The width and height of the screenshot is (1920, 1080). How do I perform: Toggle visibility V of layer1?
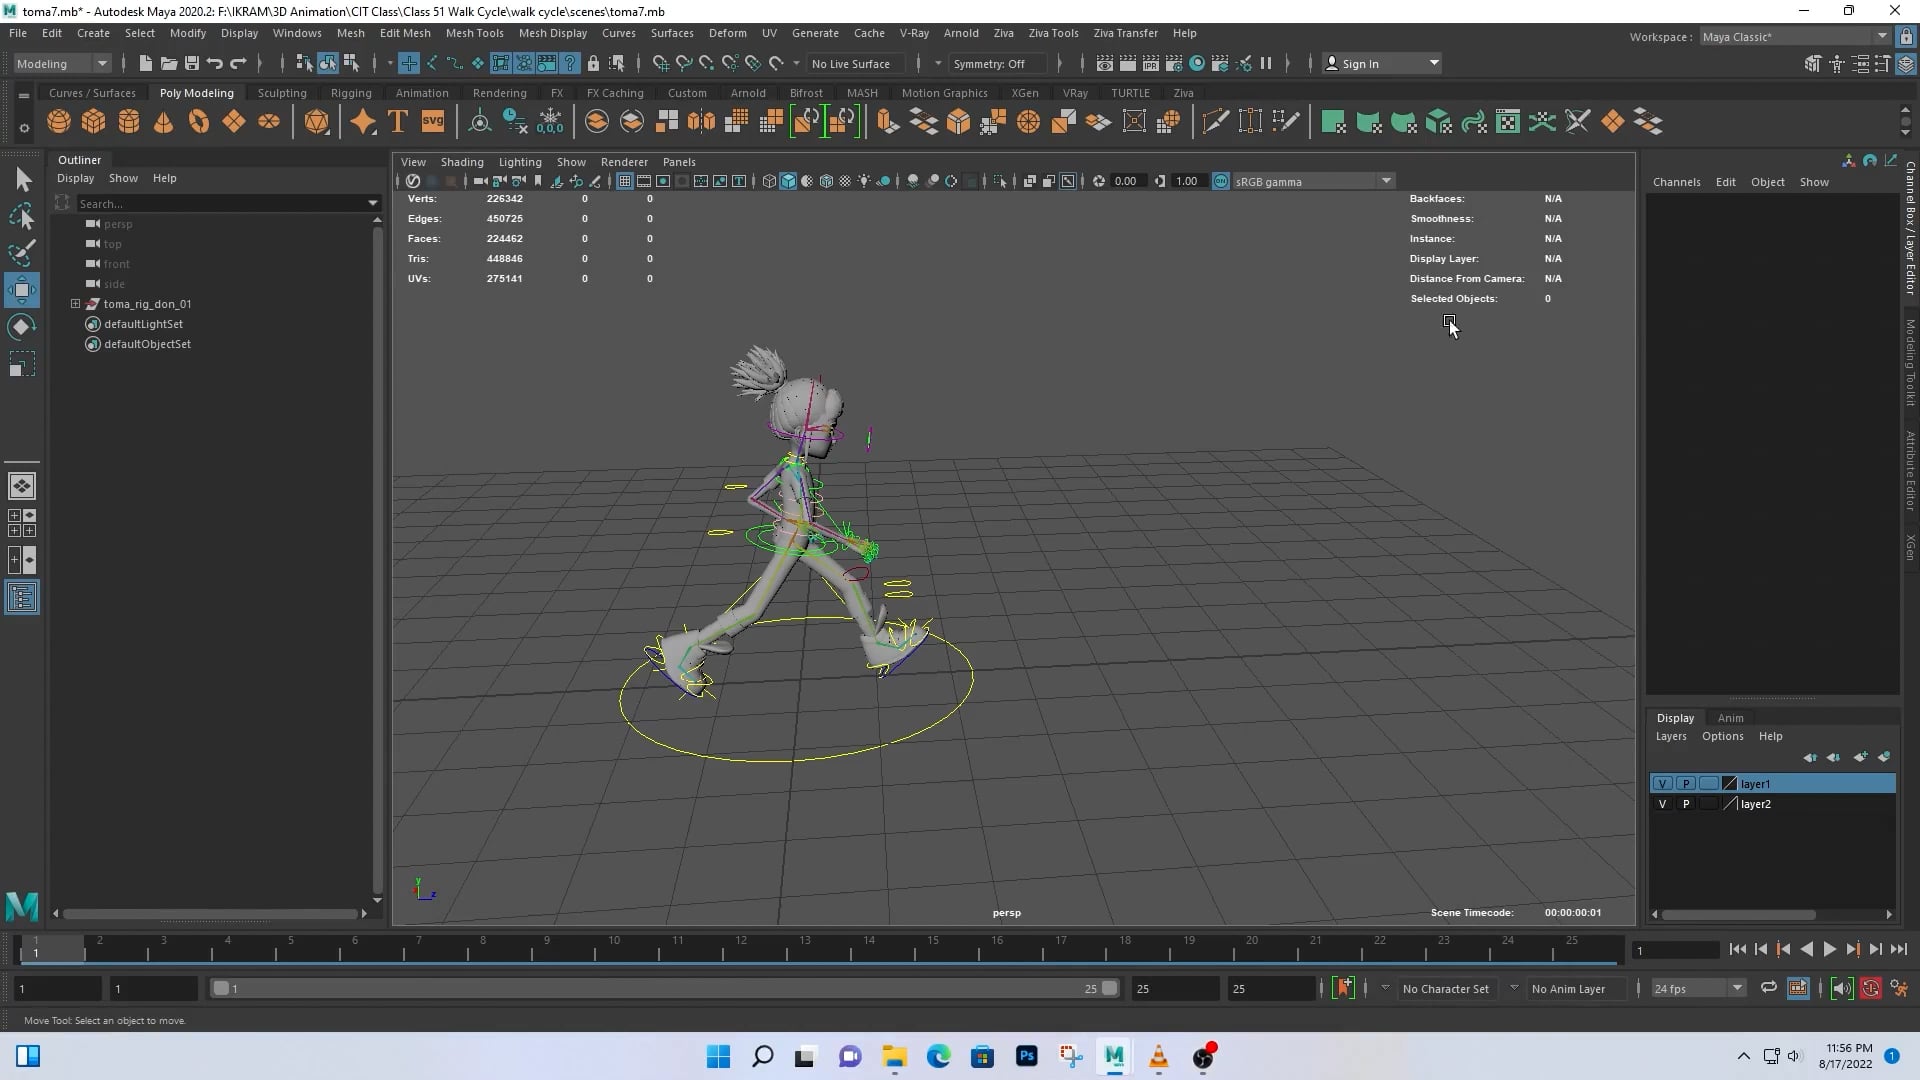pyautogui.click(x=1662, y=784)
